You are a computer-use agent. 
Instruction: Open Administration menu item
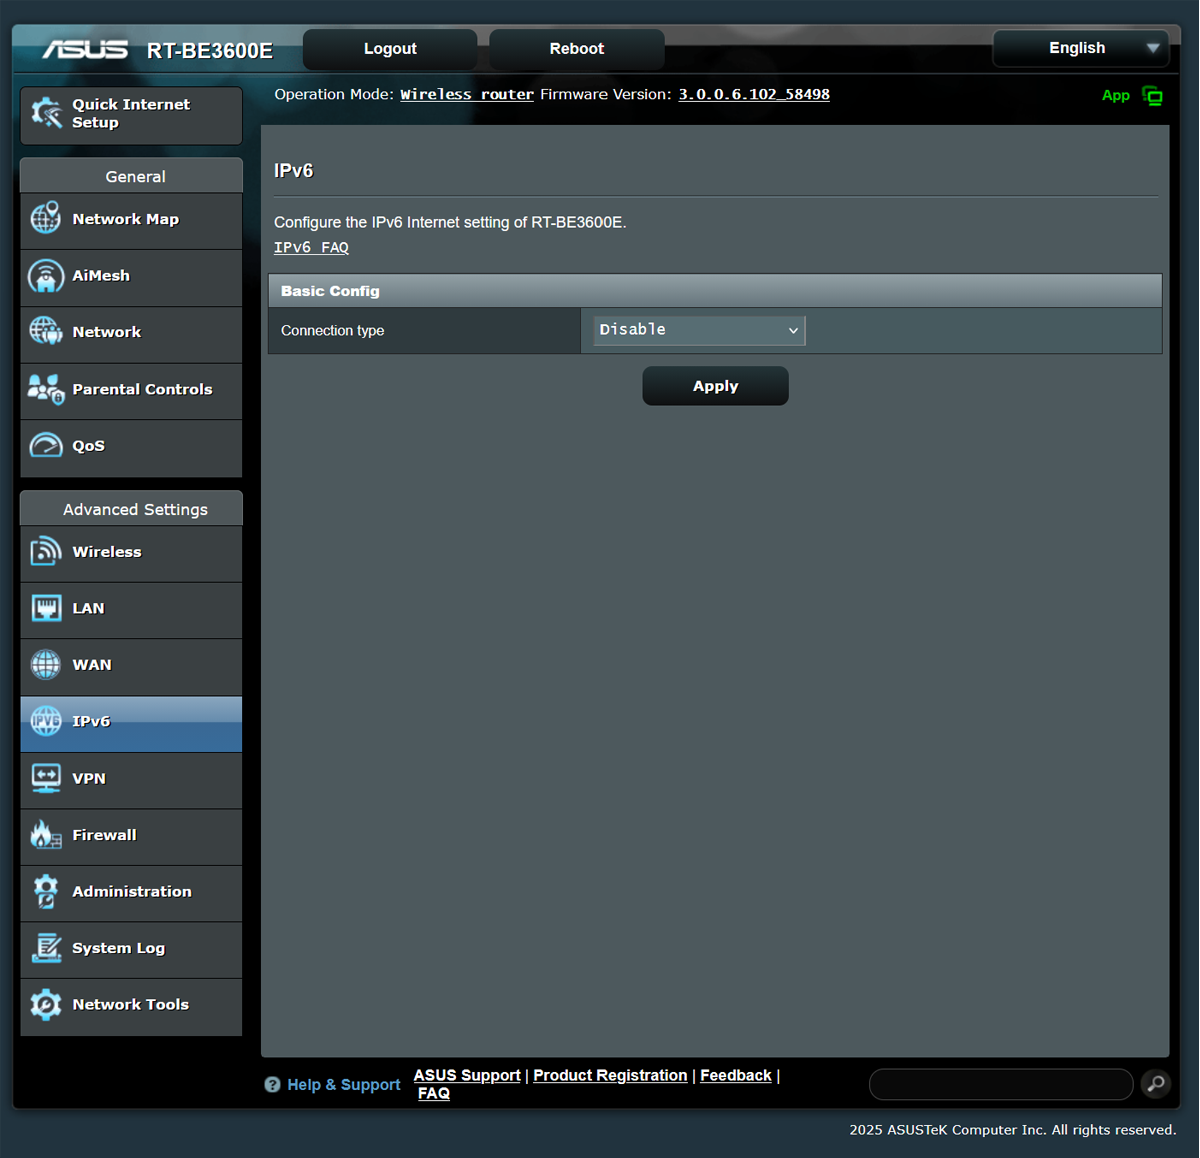pyautogui.click(x=131, y=892)
